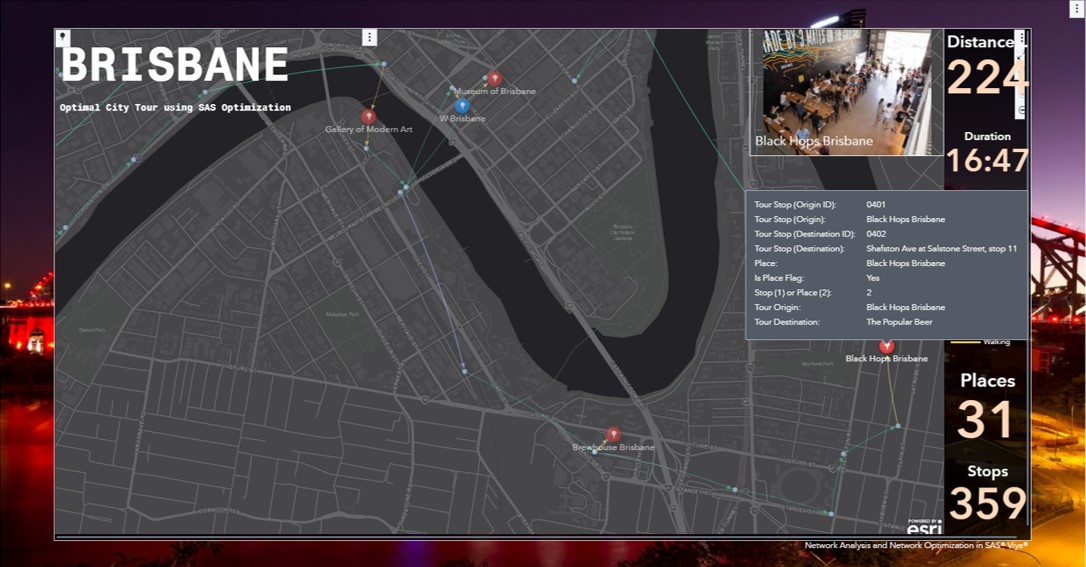Open the top-right page options menu
The image size is (1086, 567).
[x=1077, y=7]
